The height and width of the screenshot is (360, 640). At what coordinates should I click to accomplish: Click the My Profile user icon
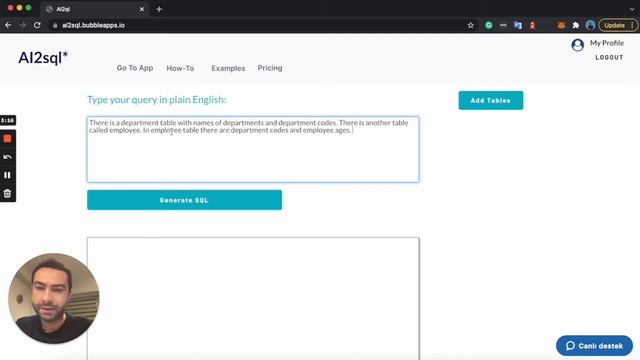578,44
